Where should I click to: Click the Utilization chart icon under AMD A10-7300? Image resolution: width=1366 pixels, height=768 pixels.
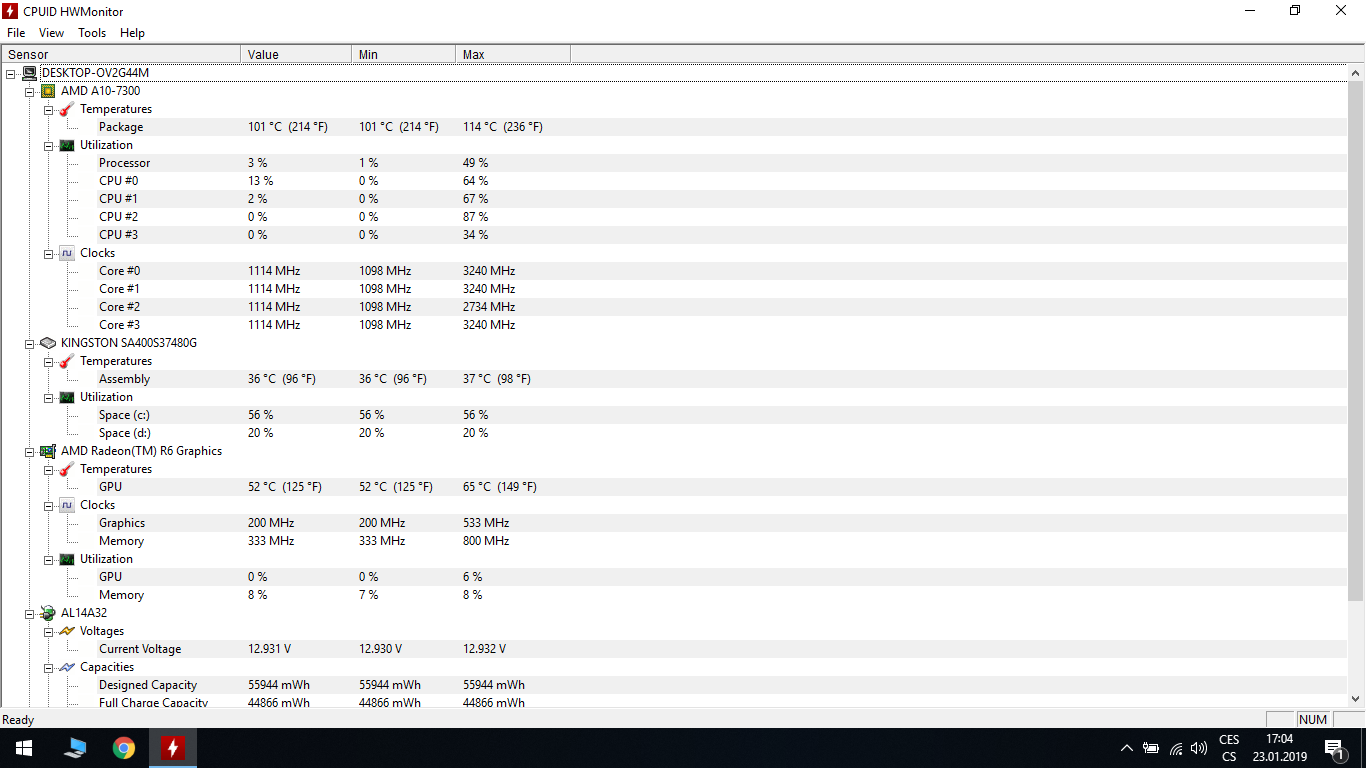[x=67, y=145]
